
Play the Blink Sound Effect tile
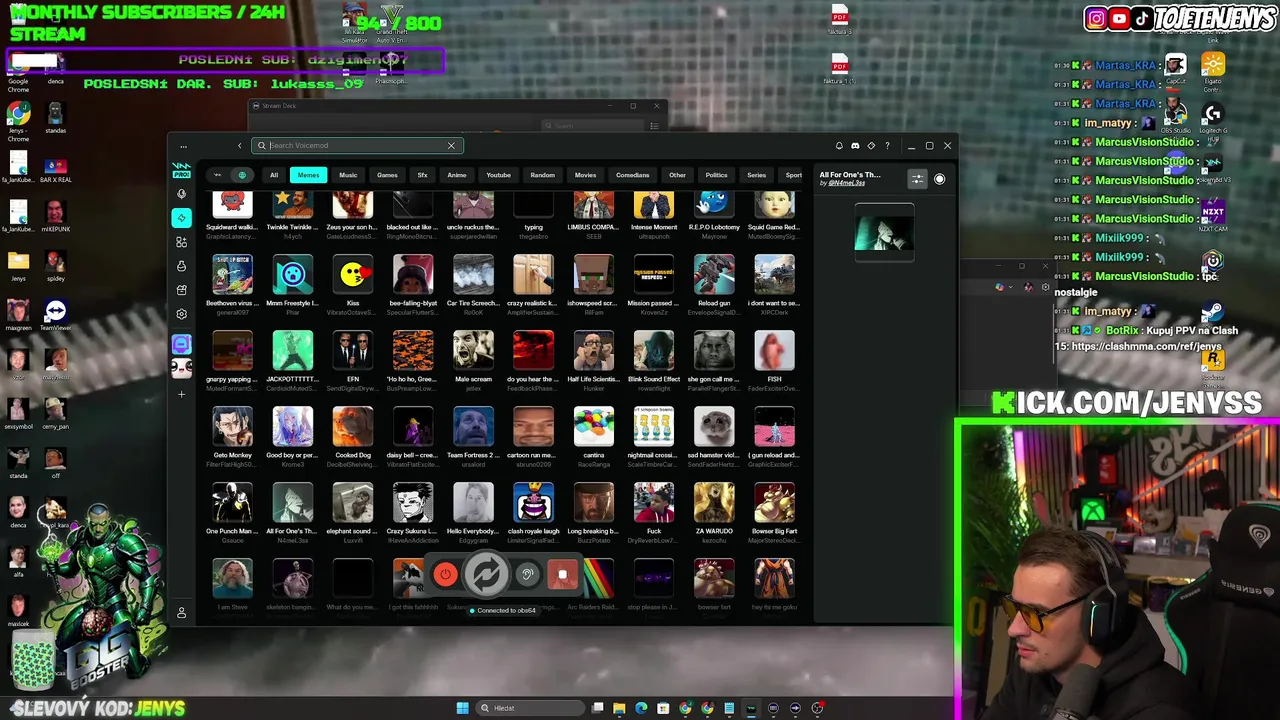654,350
